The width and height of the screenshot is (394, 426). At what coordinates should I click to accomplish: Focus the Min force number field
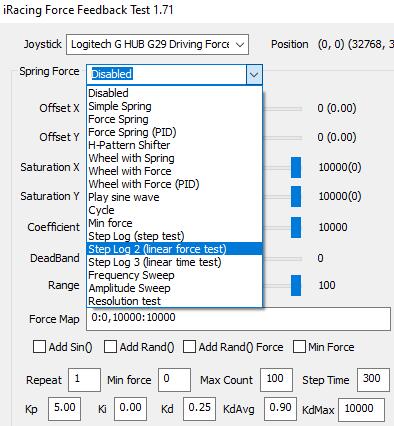[x=174, y=380]
